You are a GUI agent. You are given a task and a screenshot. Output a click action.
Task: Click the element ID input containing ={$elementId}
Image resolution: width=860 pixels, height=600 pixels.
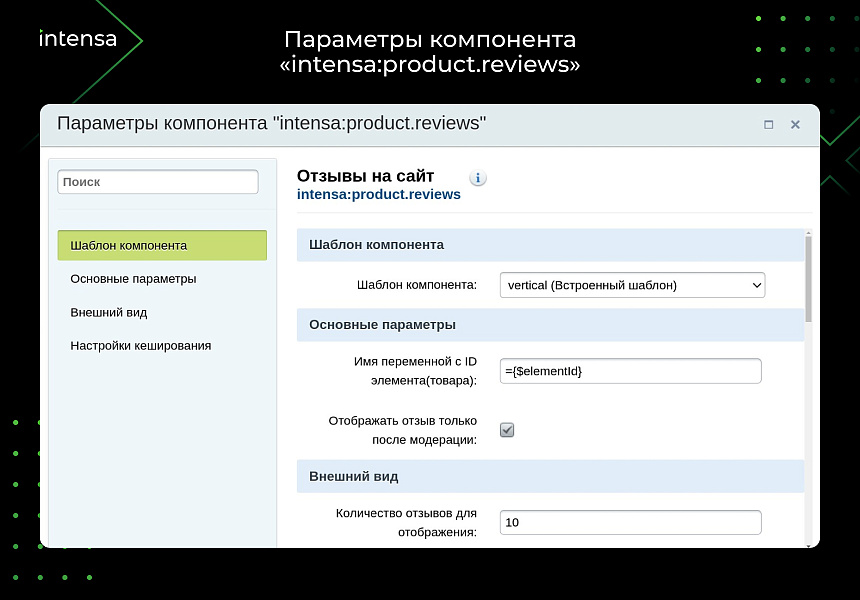630,370
